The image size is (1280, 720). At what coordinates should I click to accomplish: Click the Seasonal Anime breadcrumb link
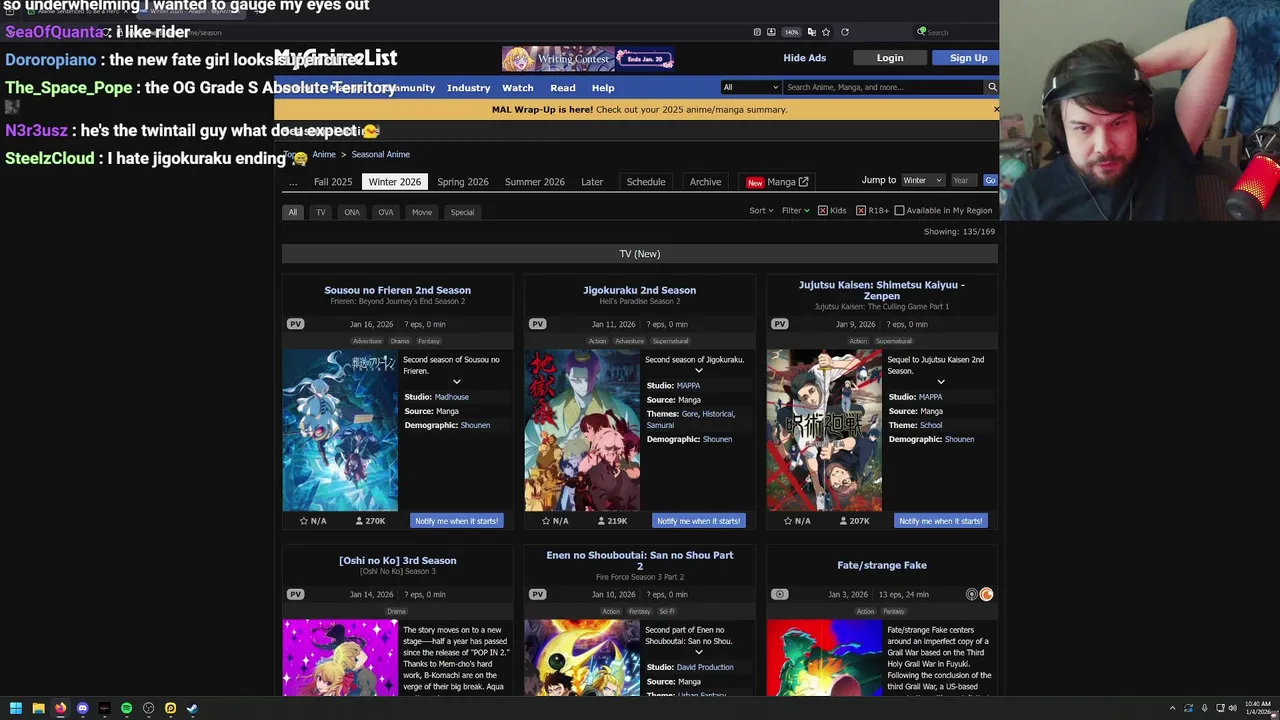[x=380, y=154]
